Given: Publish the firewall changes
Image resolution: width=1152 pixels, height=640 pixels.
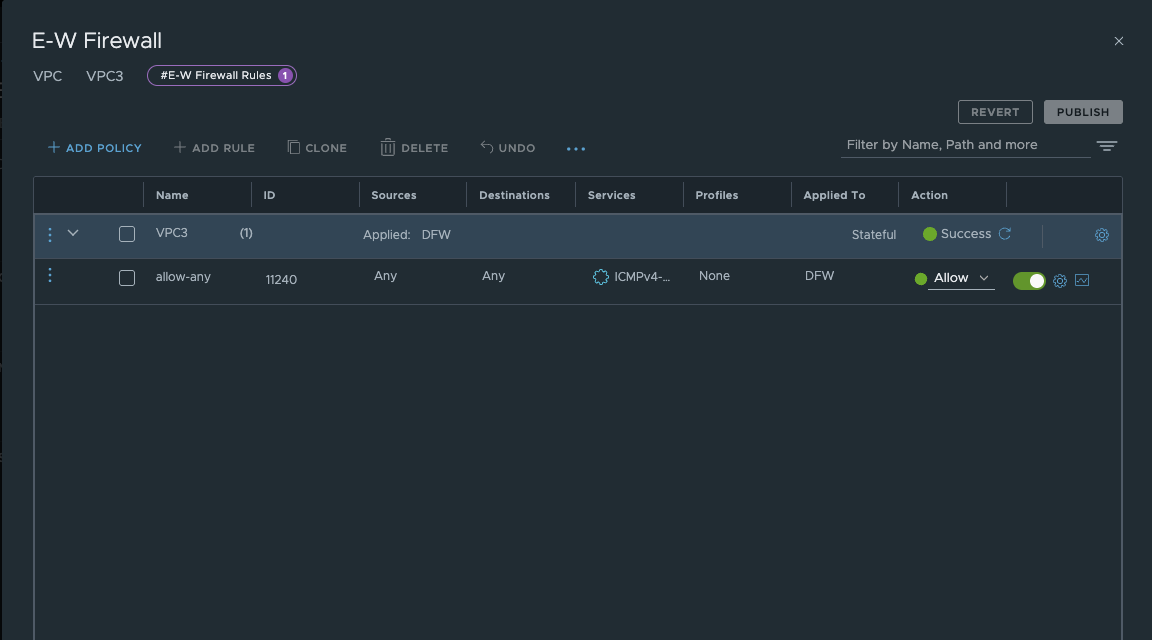Looking at the screenshot, I should click(x=1083, y=111).
